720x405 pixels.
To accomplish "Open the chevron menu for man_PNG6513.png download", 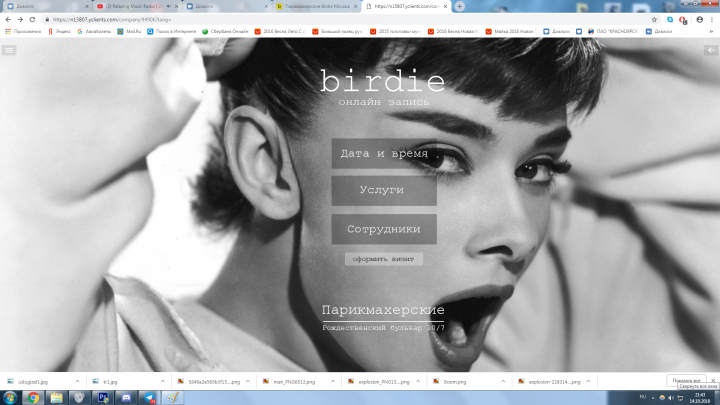I will click(x=332, y=382).
